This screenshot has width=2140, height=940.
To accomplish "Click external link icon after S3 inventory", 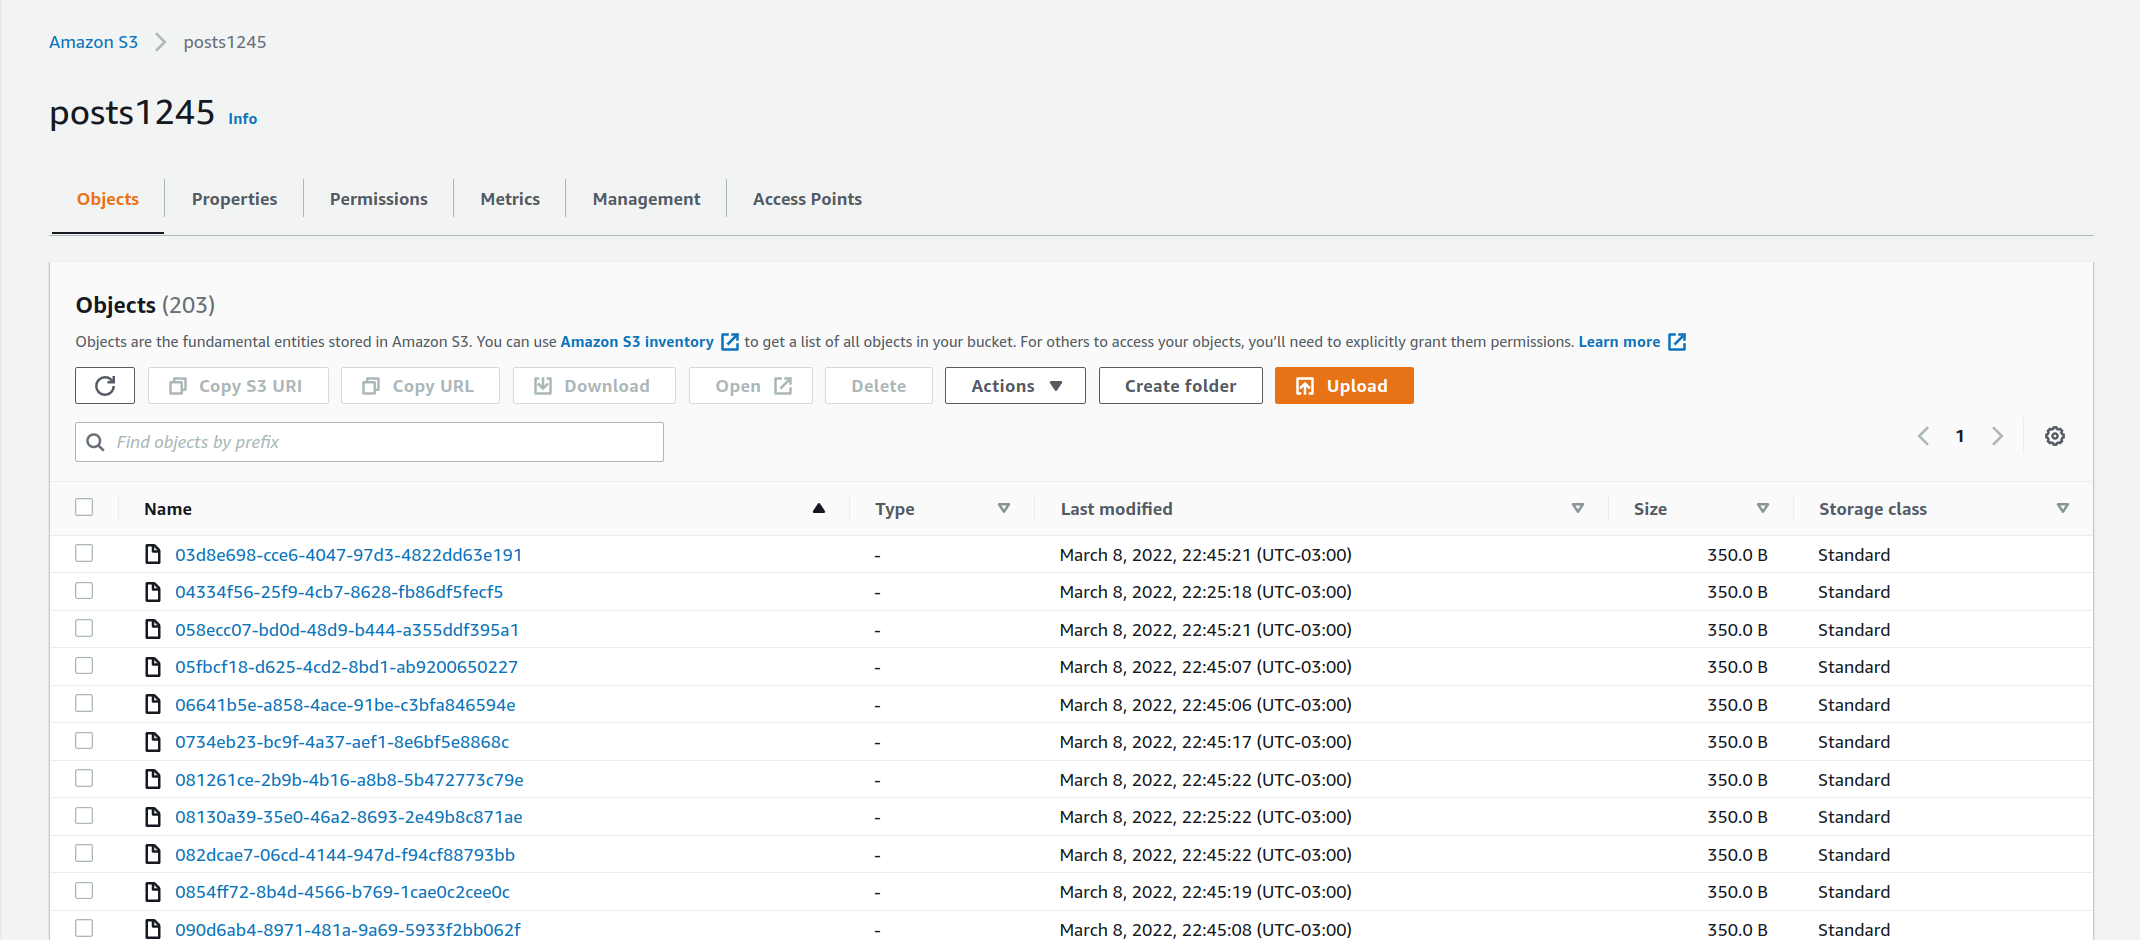I will [x=730, y=342].
